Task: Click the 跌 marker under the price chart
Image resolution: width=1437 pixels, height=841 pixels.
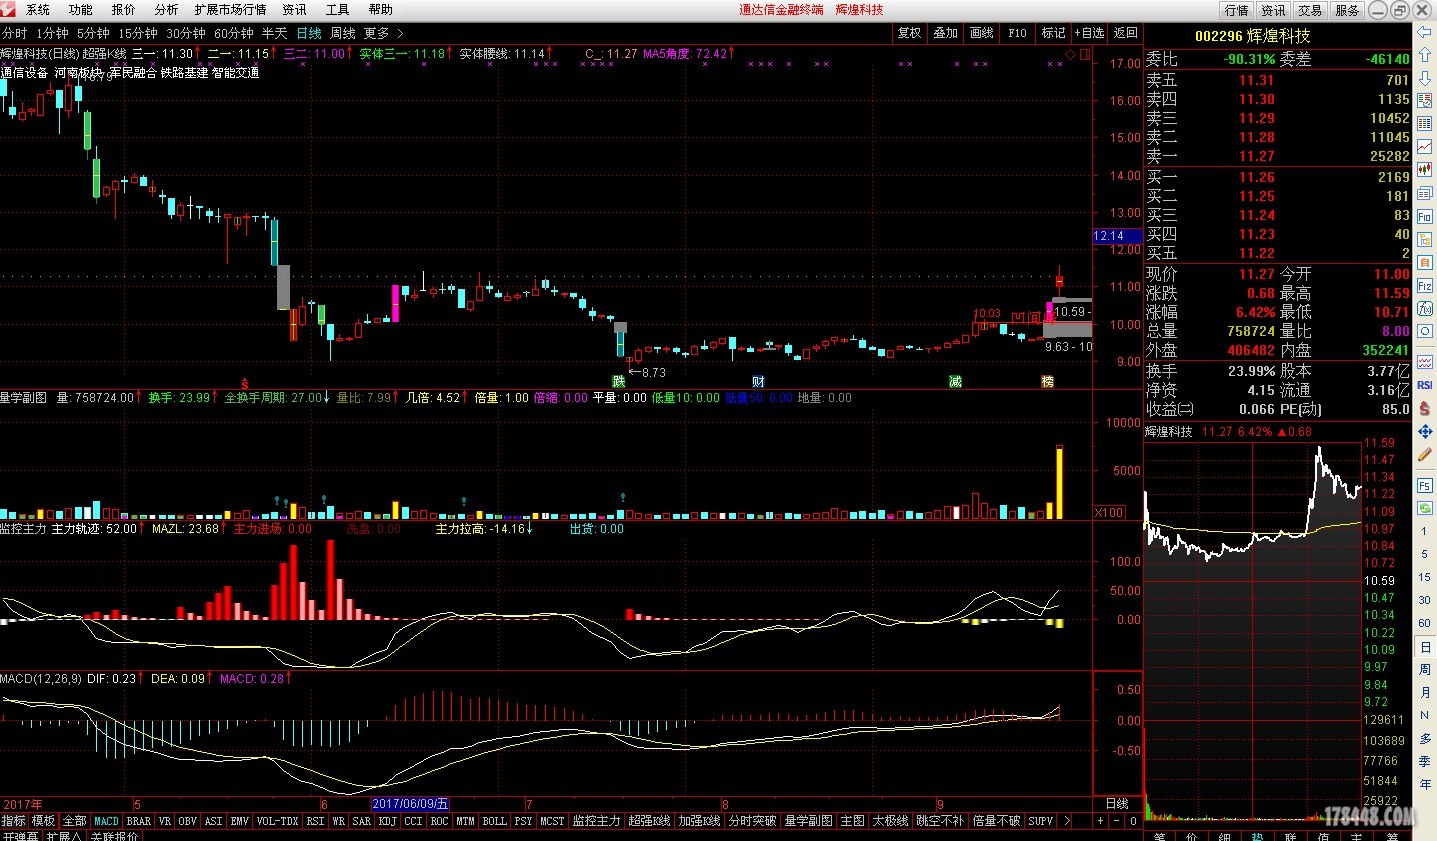Action: coord(619,381)
